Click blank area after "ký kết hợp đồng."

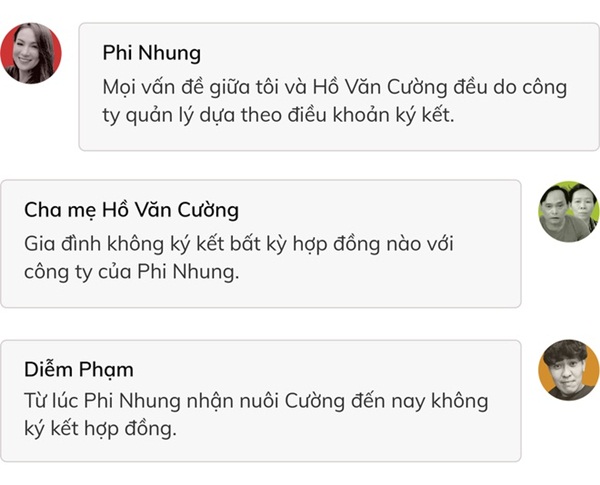[x=350, y=429]
